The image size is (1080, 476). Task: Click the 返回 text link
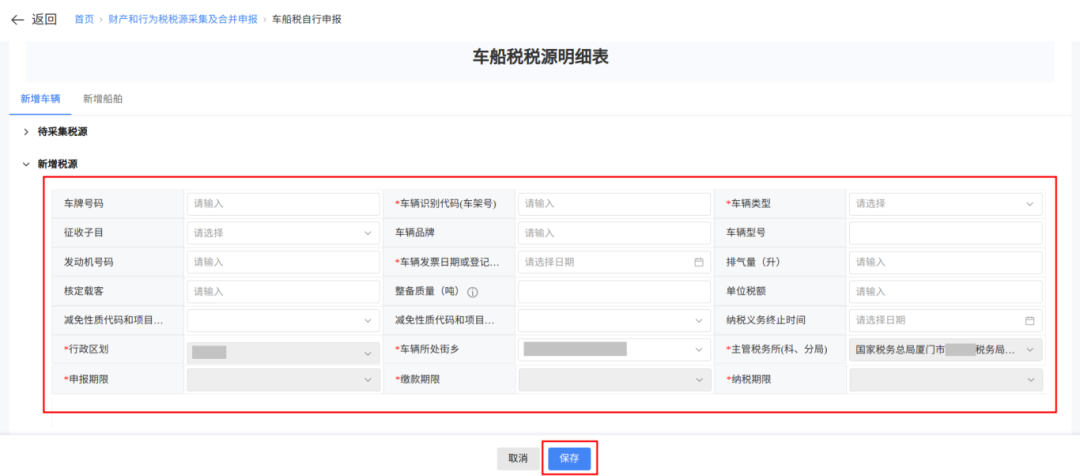[44, 19]
